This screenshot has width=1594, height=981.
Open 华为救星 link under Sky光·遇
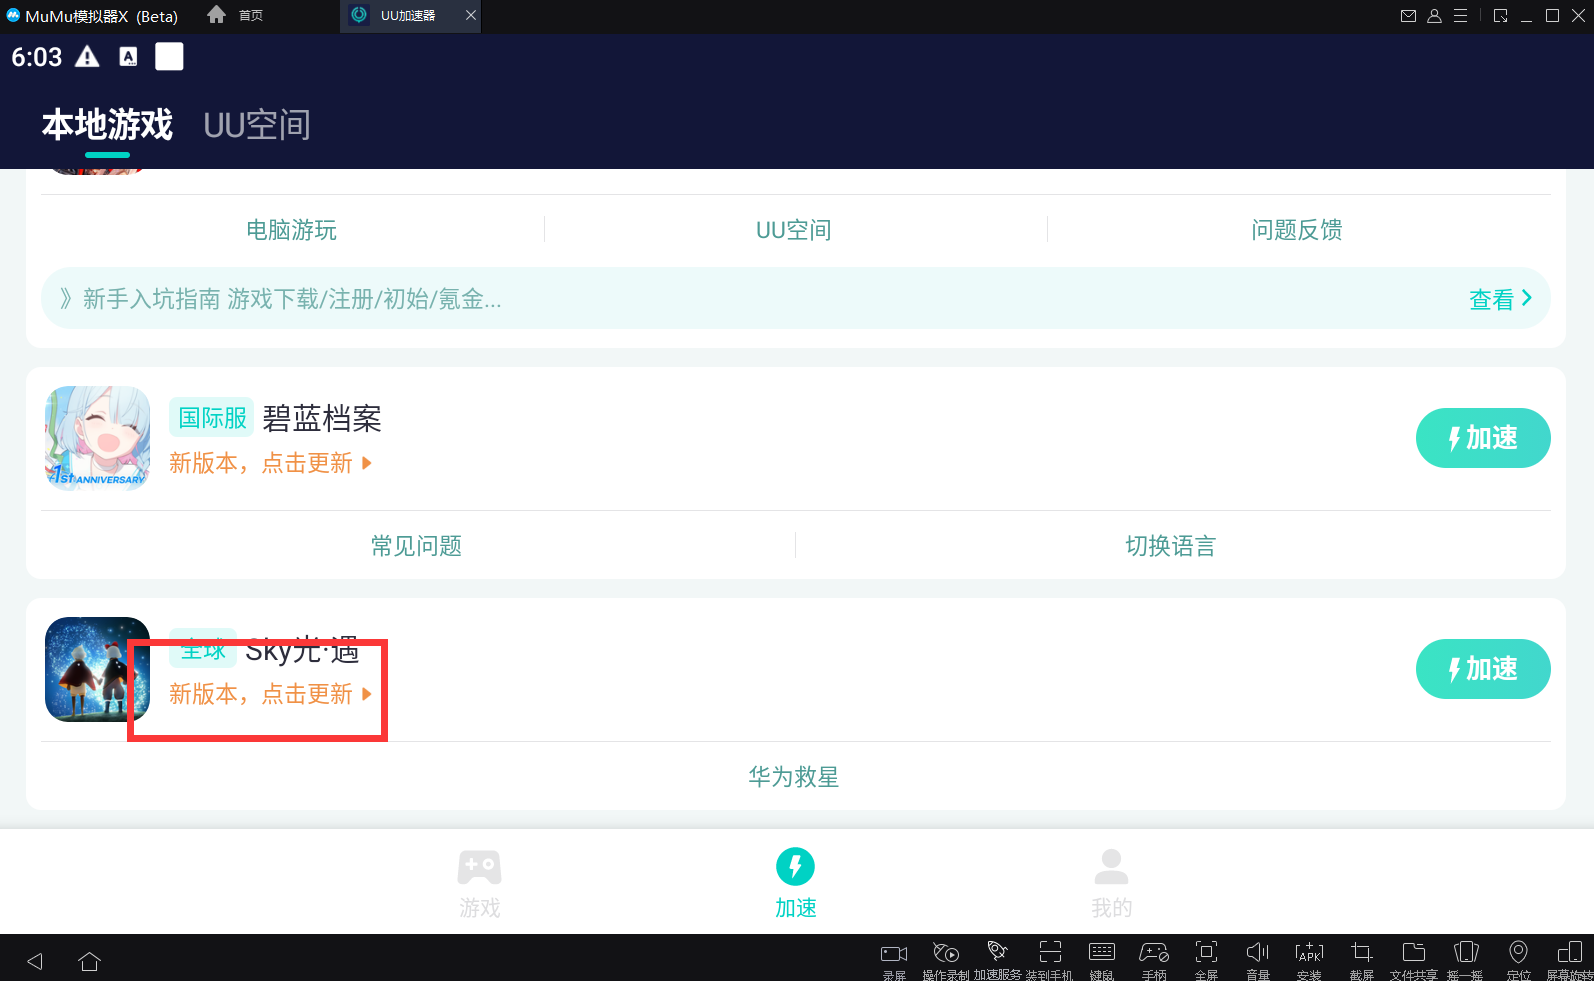[794, 777]
